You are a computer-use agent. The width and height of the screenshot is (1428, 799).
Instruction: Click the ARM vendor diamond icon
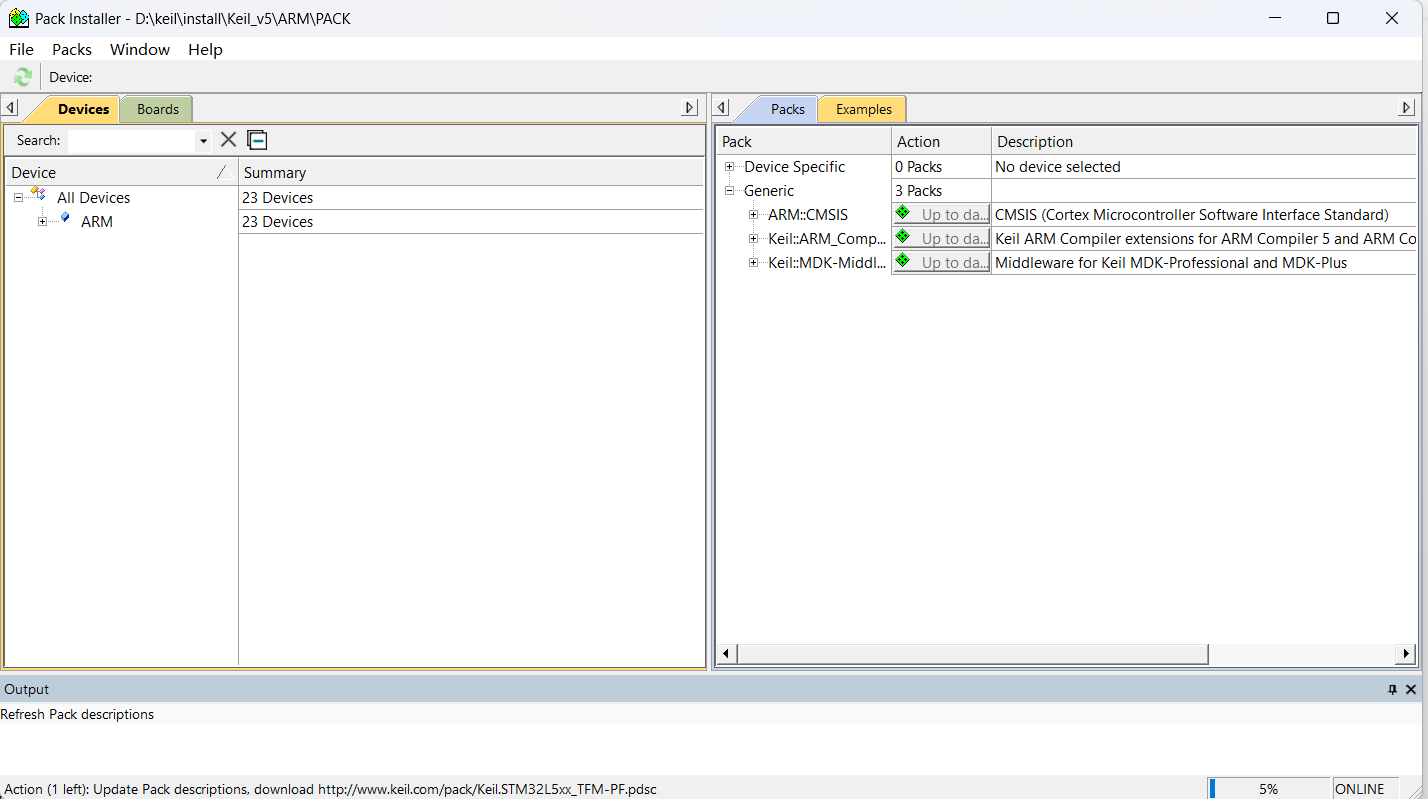64,218
